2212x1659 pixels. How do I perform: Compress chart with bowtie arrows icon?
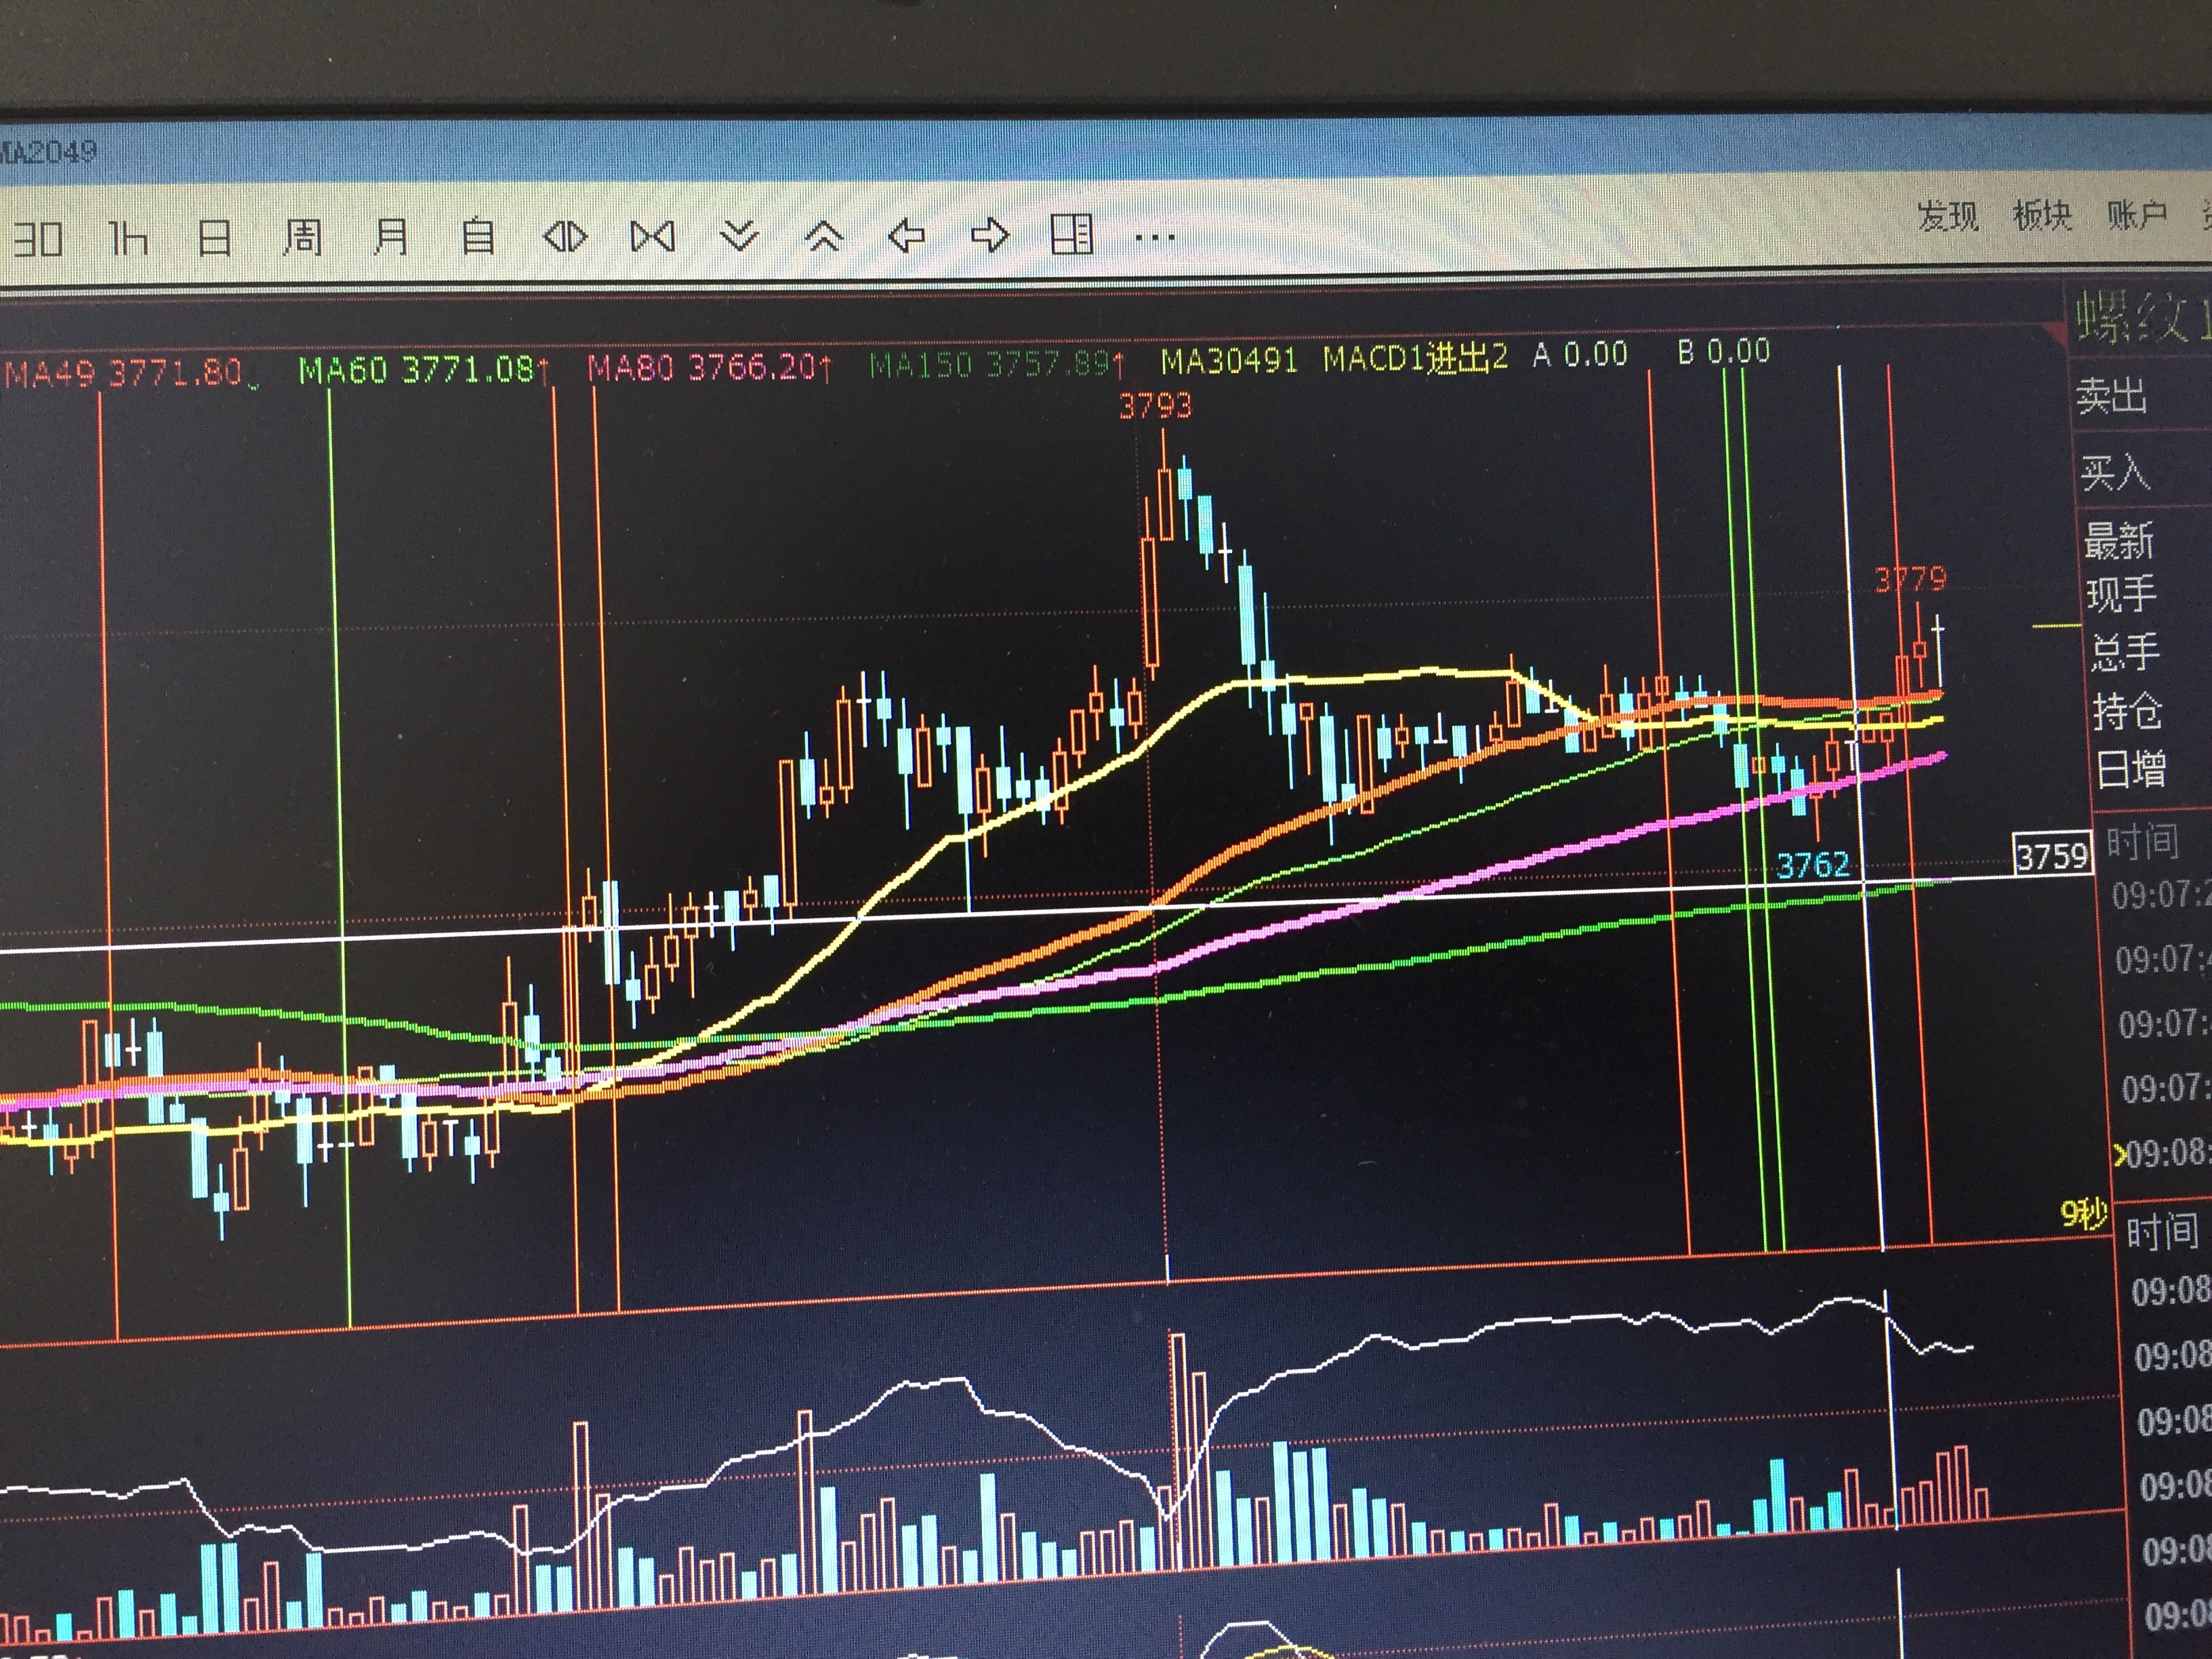[x=653, y=237]
